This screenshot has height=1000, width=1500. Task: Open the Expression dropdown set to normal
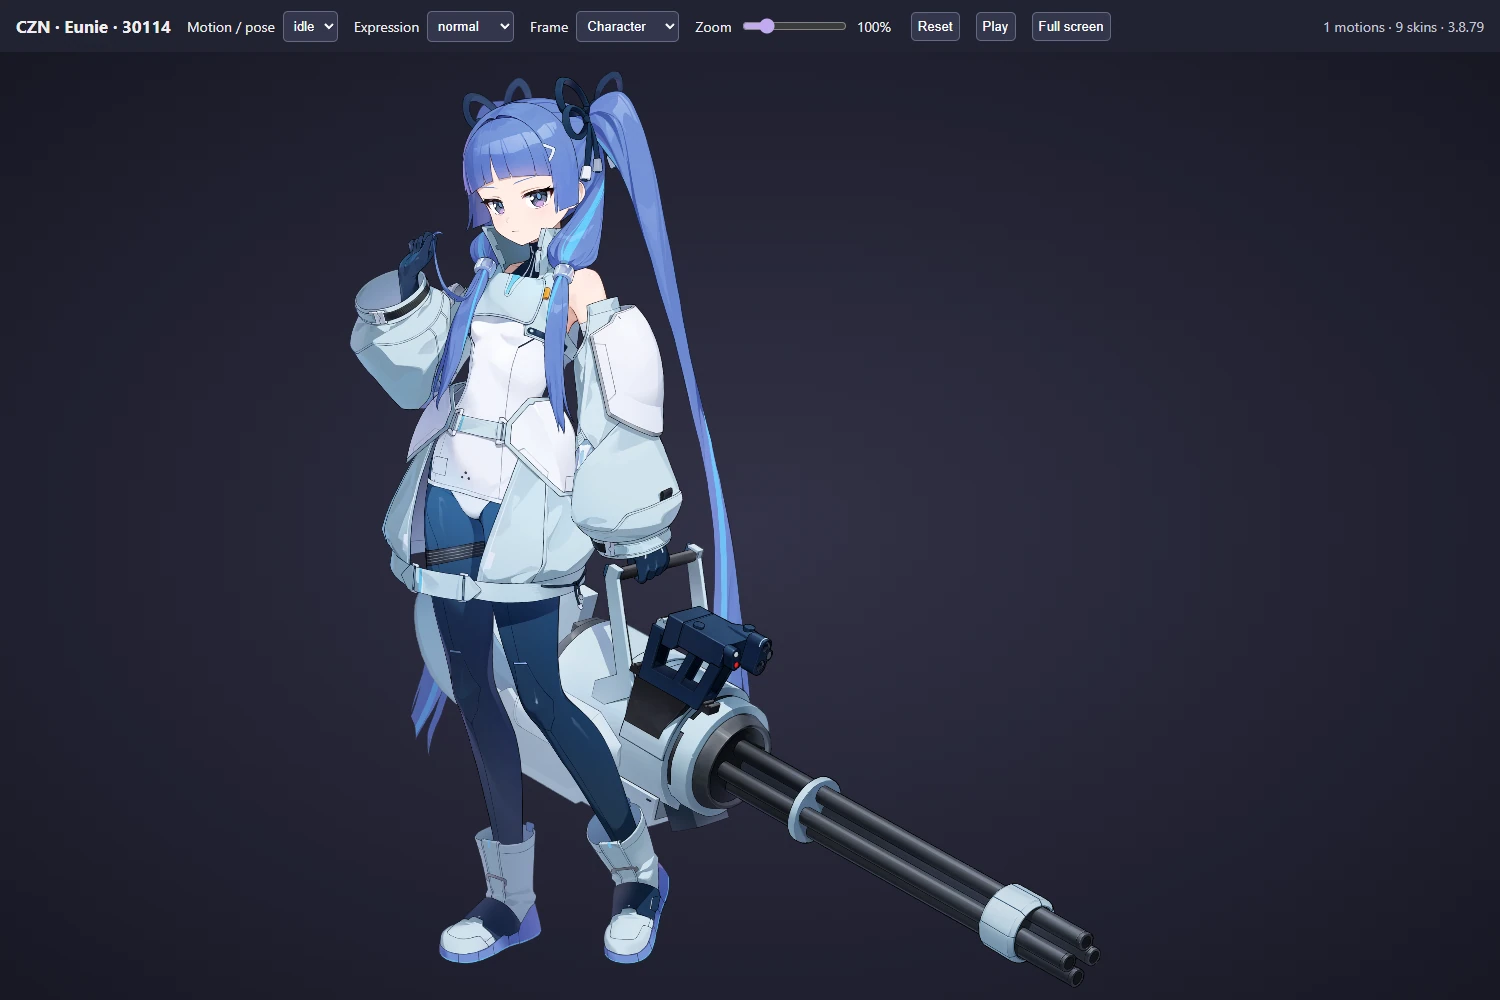tap(470, 27)
